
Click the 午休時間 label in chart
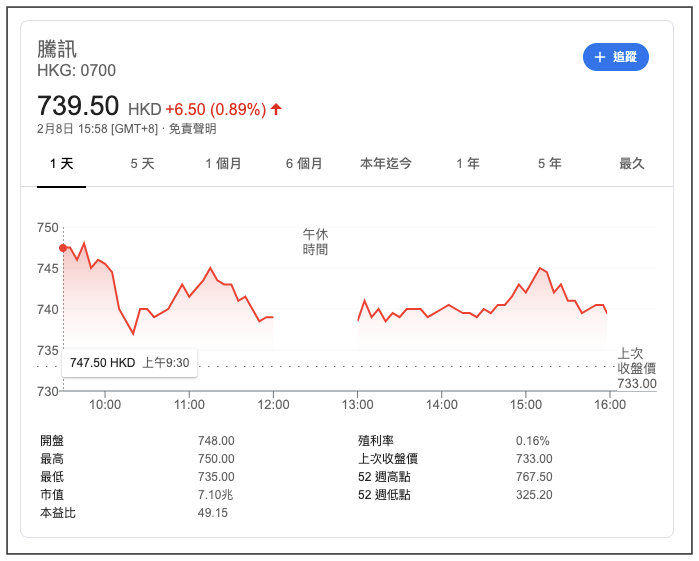[315, 241]
